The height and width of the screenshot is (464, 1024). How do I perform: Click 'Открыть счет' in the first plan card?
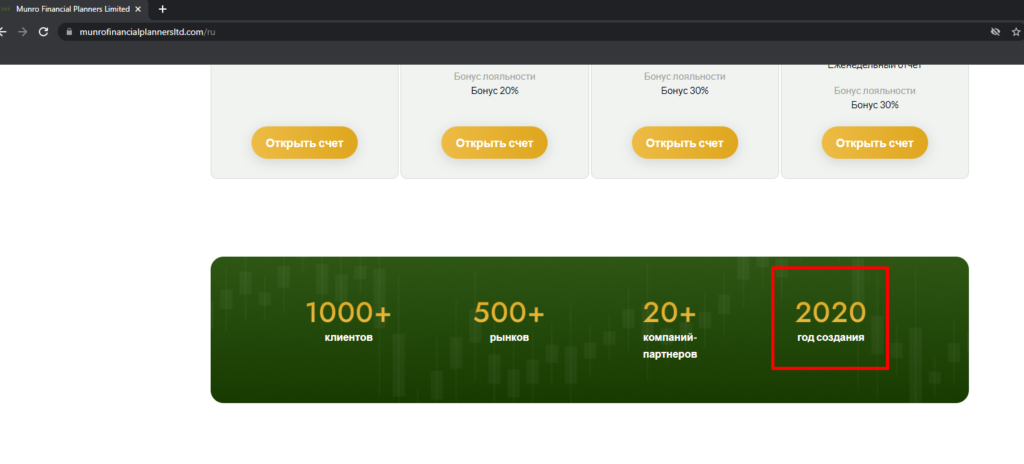click(304, 143)
